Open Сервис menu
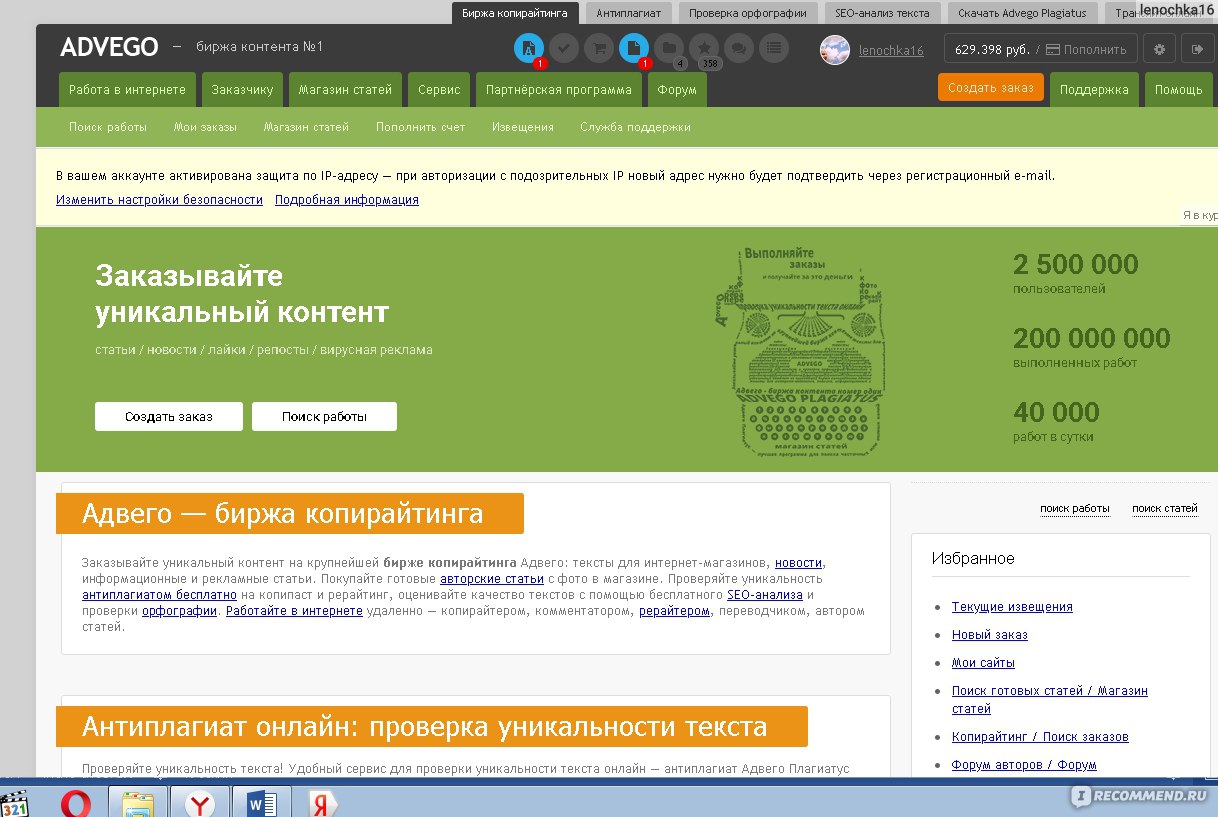The image size is (1218, 817). pos(439,90)
